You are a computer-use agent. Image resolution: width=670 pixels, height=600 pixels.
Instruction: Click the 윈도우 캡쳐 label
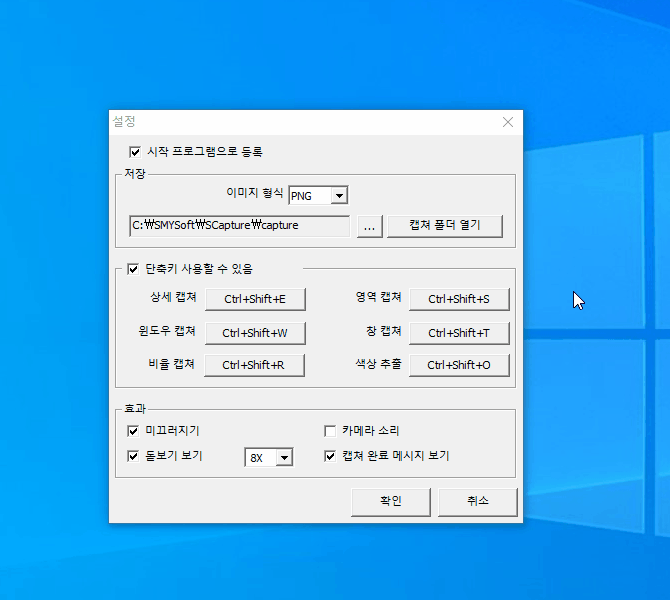point(167,331)
